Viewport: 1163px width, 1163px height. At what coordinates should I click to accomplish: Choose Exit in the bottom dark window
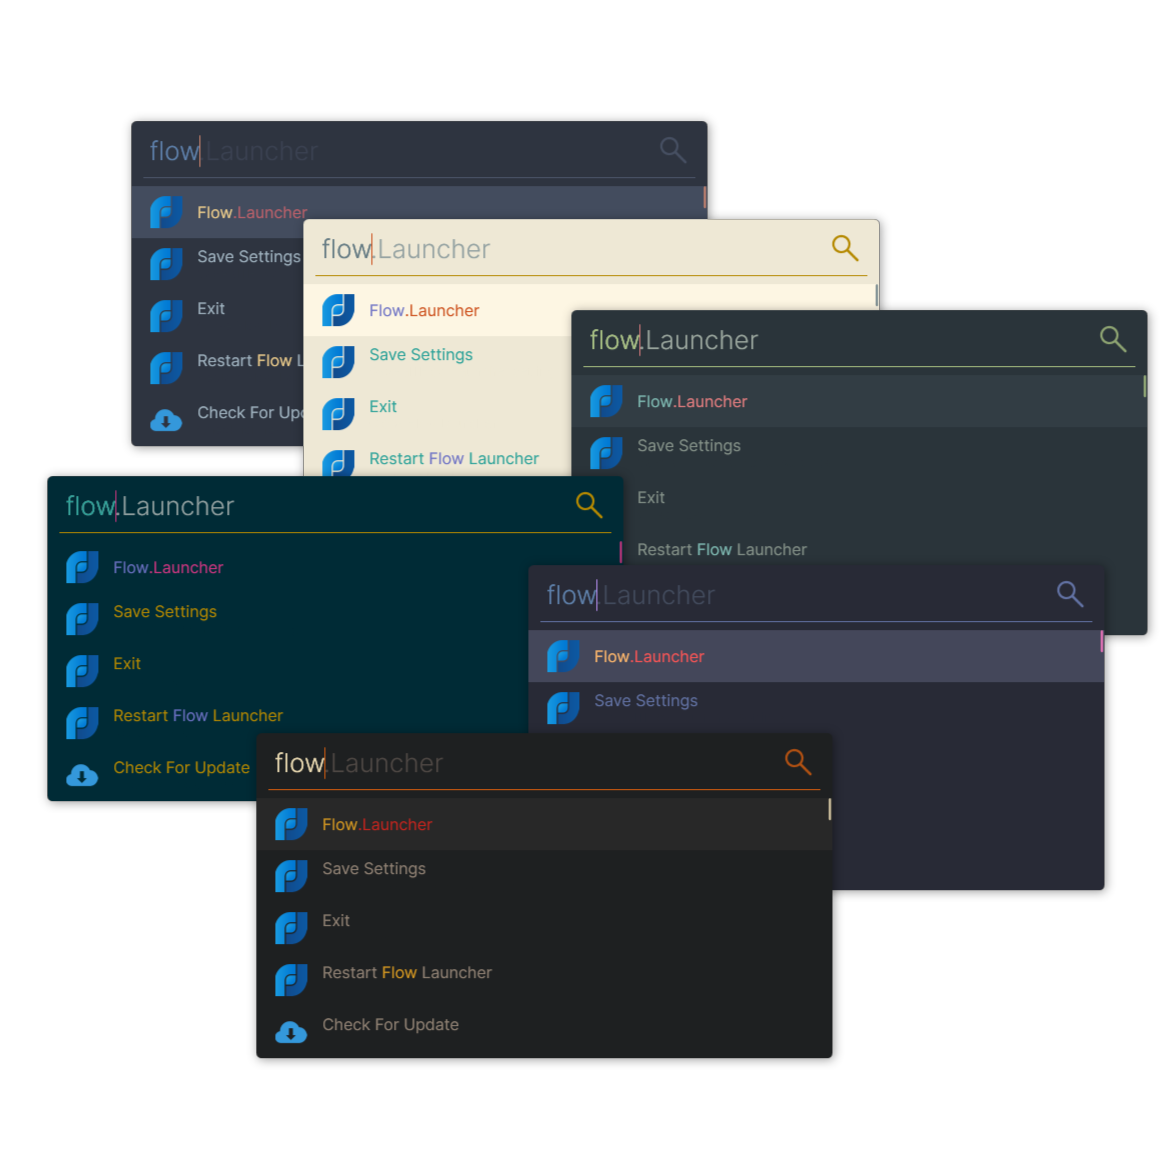pos(336,921)
